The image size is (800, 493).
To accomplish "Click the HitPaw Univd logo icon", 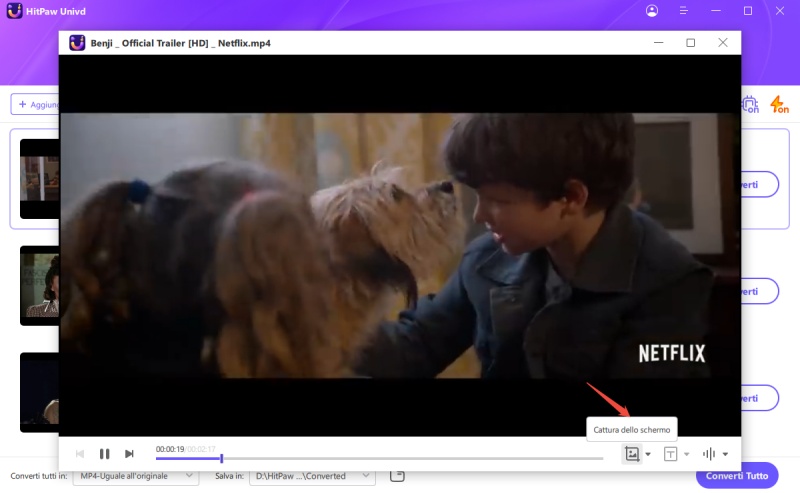I will point(14,11).
